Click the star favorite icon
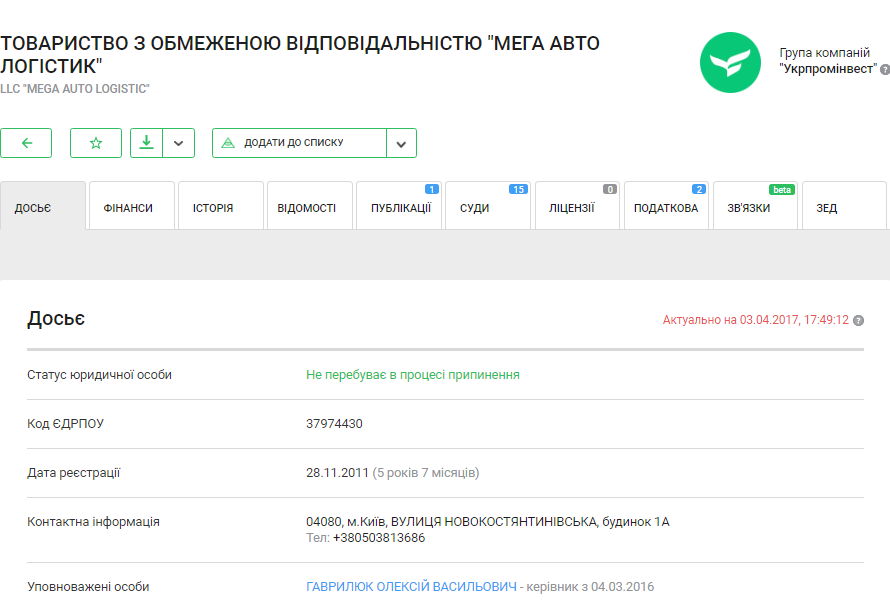Image resolution: width=890 pixels, height=610 pixels. tap(96, 143)
